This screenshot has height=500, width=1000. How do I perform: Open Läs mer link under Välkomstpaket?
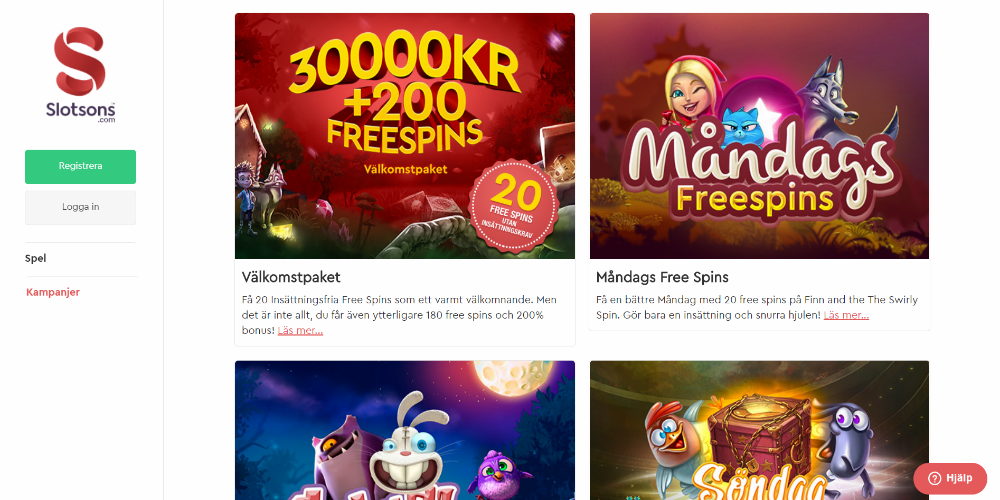click(x=300, y=330)
